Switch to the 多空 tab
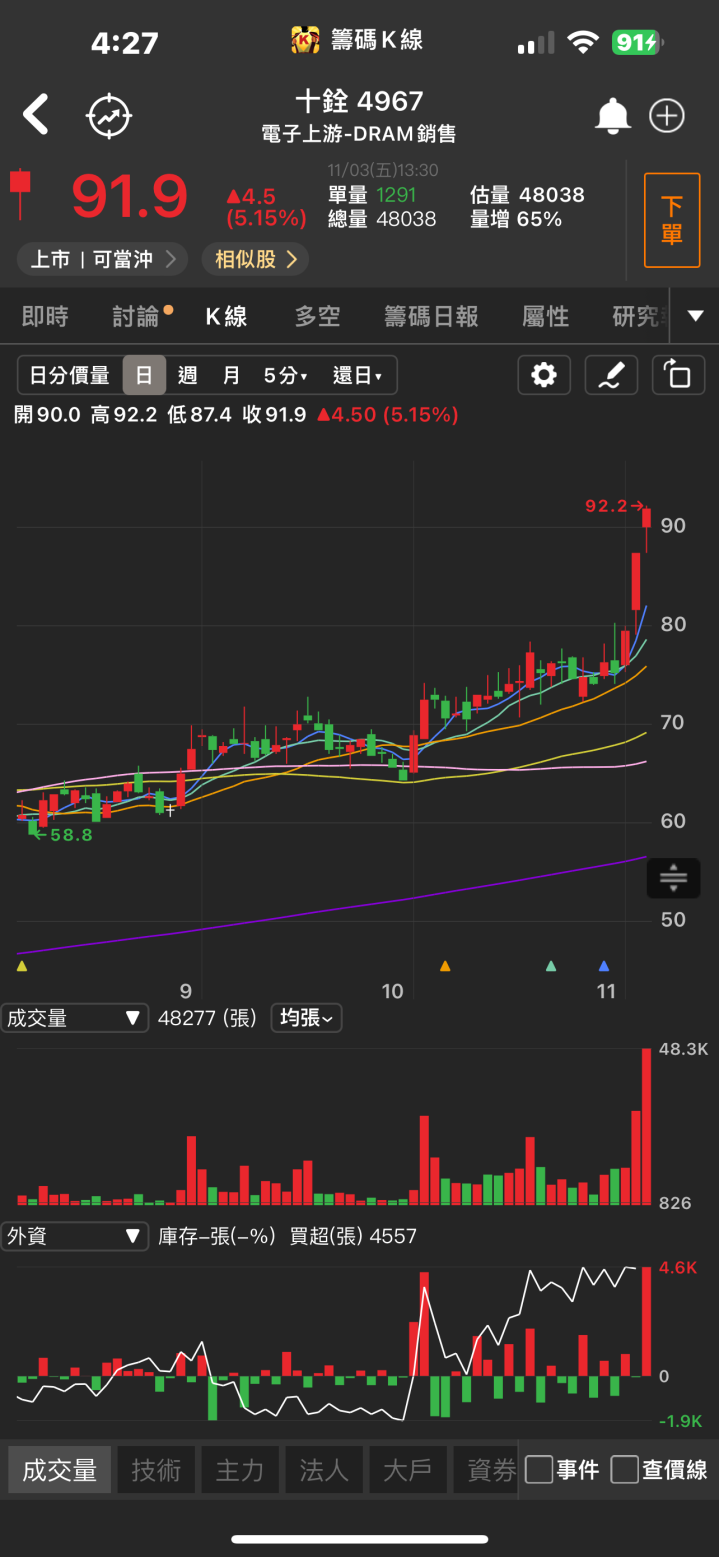 point(318,317)
